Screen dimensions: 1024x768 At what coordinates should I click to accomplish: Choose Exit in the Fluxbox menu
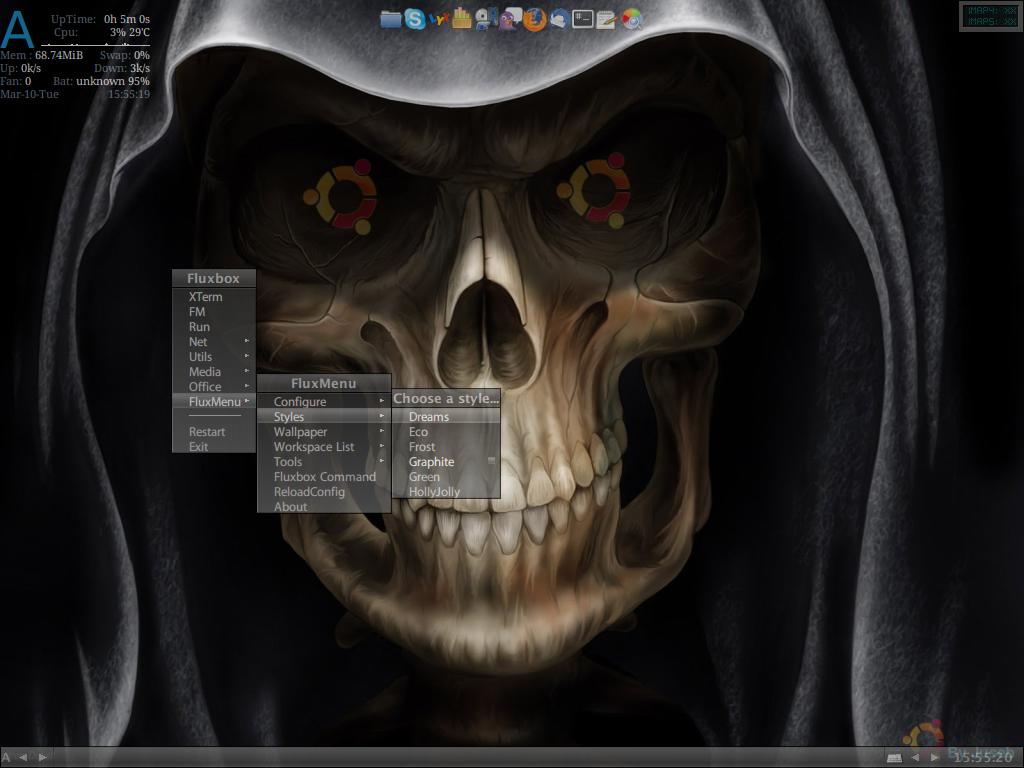pos(214,447)
